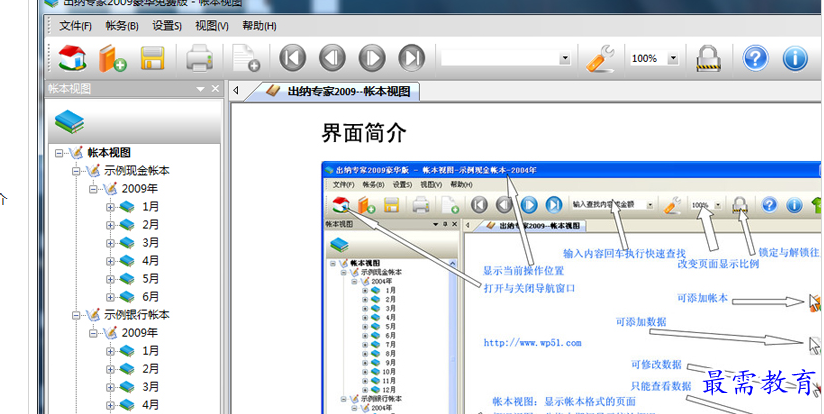Click the printer icon in toolbar
The image size is (824, 414).
click(200, 58)
